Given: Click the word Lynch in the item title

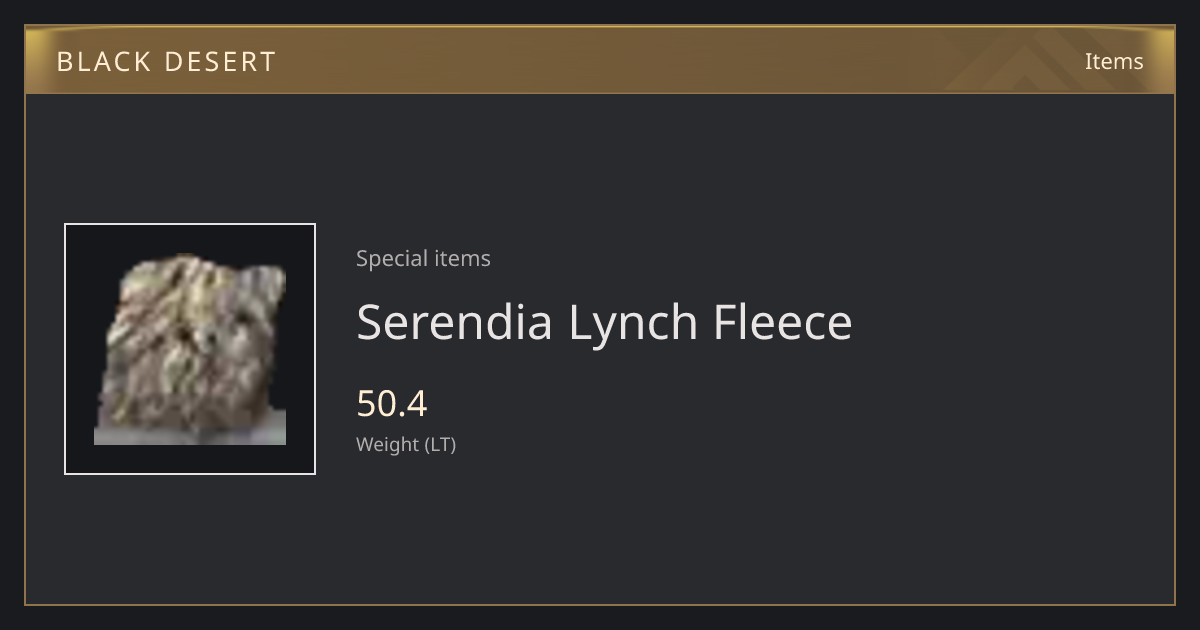Looking at the screenshot, I should (x=633, y=322).
